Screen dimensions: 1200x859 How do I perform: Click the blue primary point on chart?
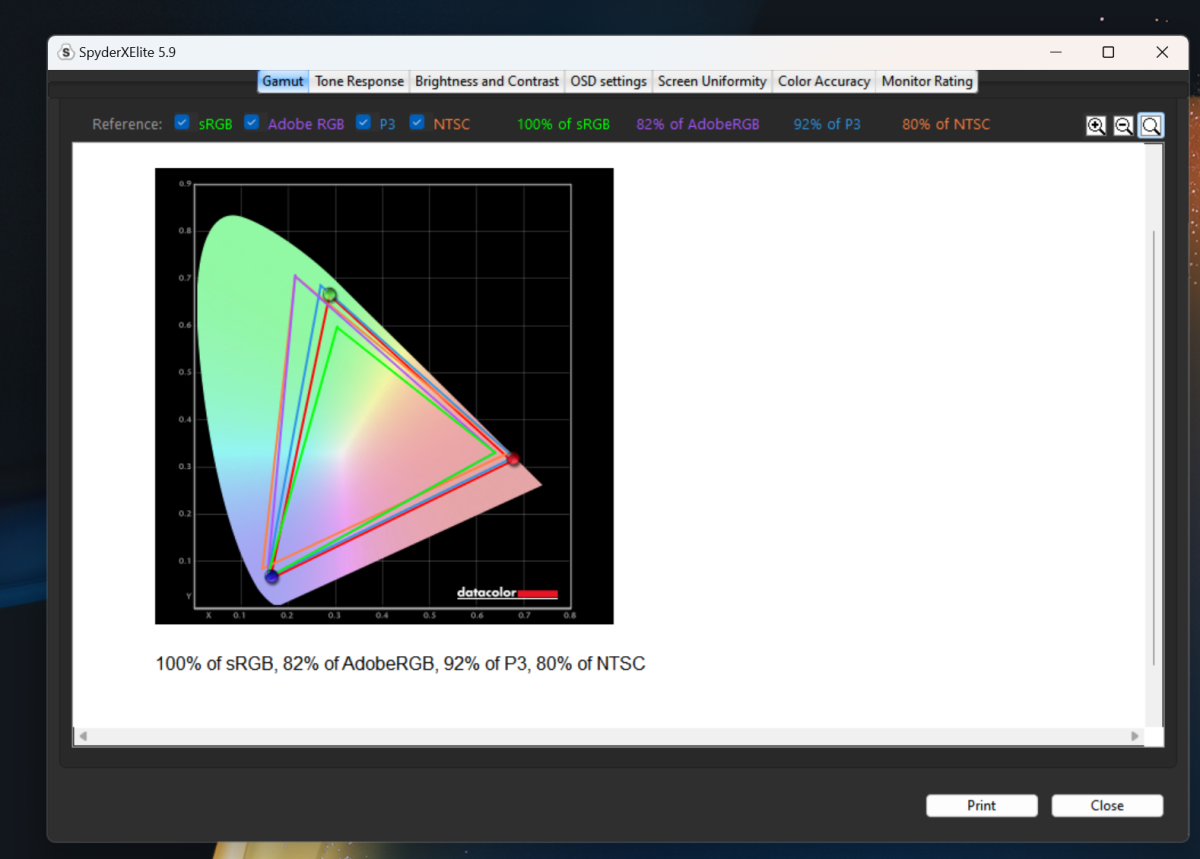click(x=271, y=577)
